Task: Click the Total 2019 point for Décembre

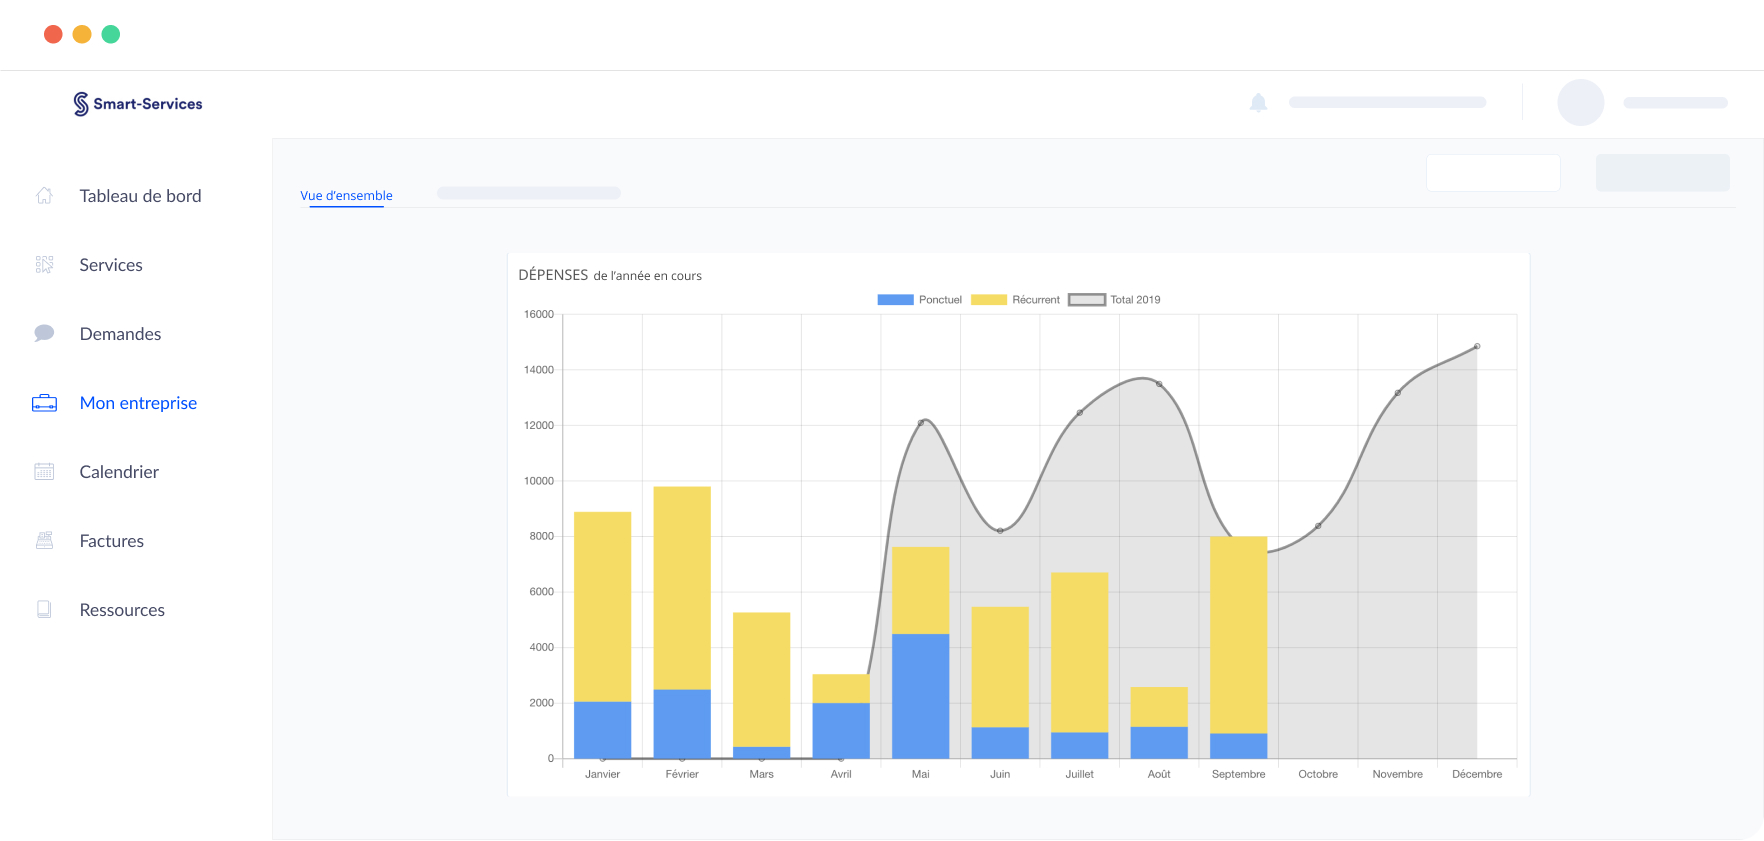Action: [1477, 347]
